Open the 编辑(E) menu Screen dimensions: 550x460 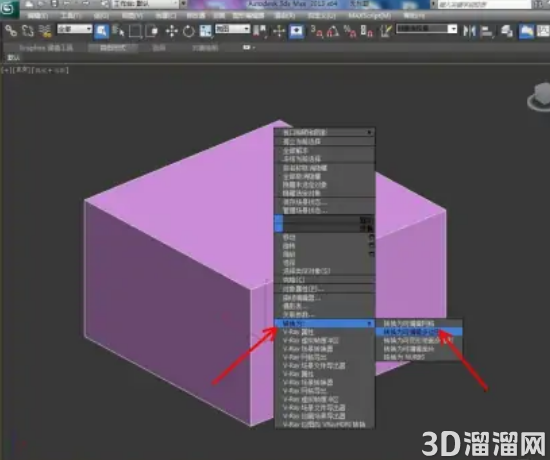(38, 16)
